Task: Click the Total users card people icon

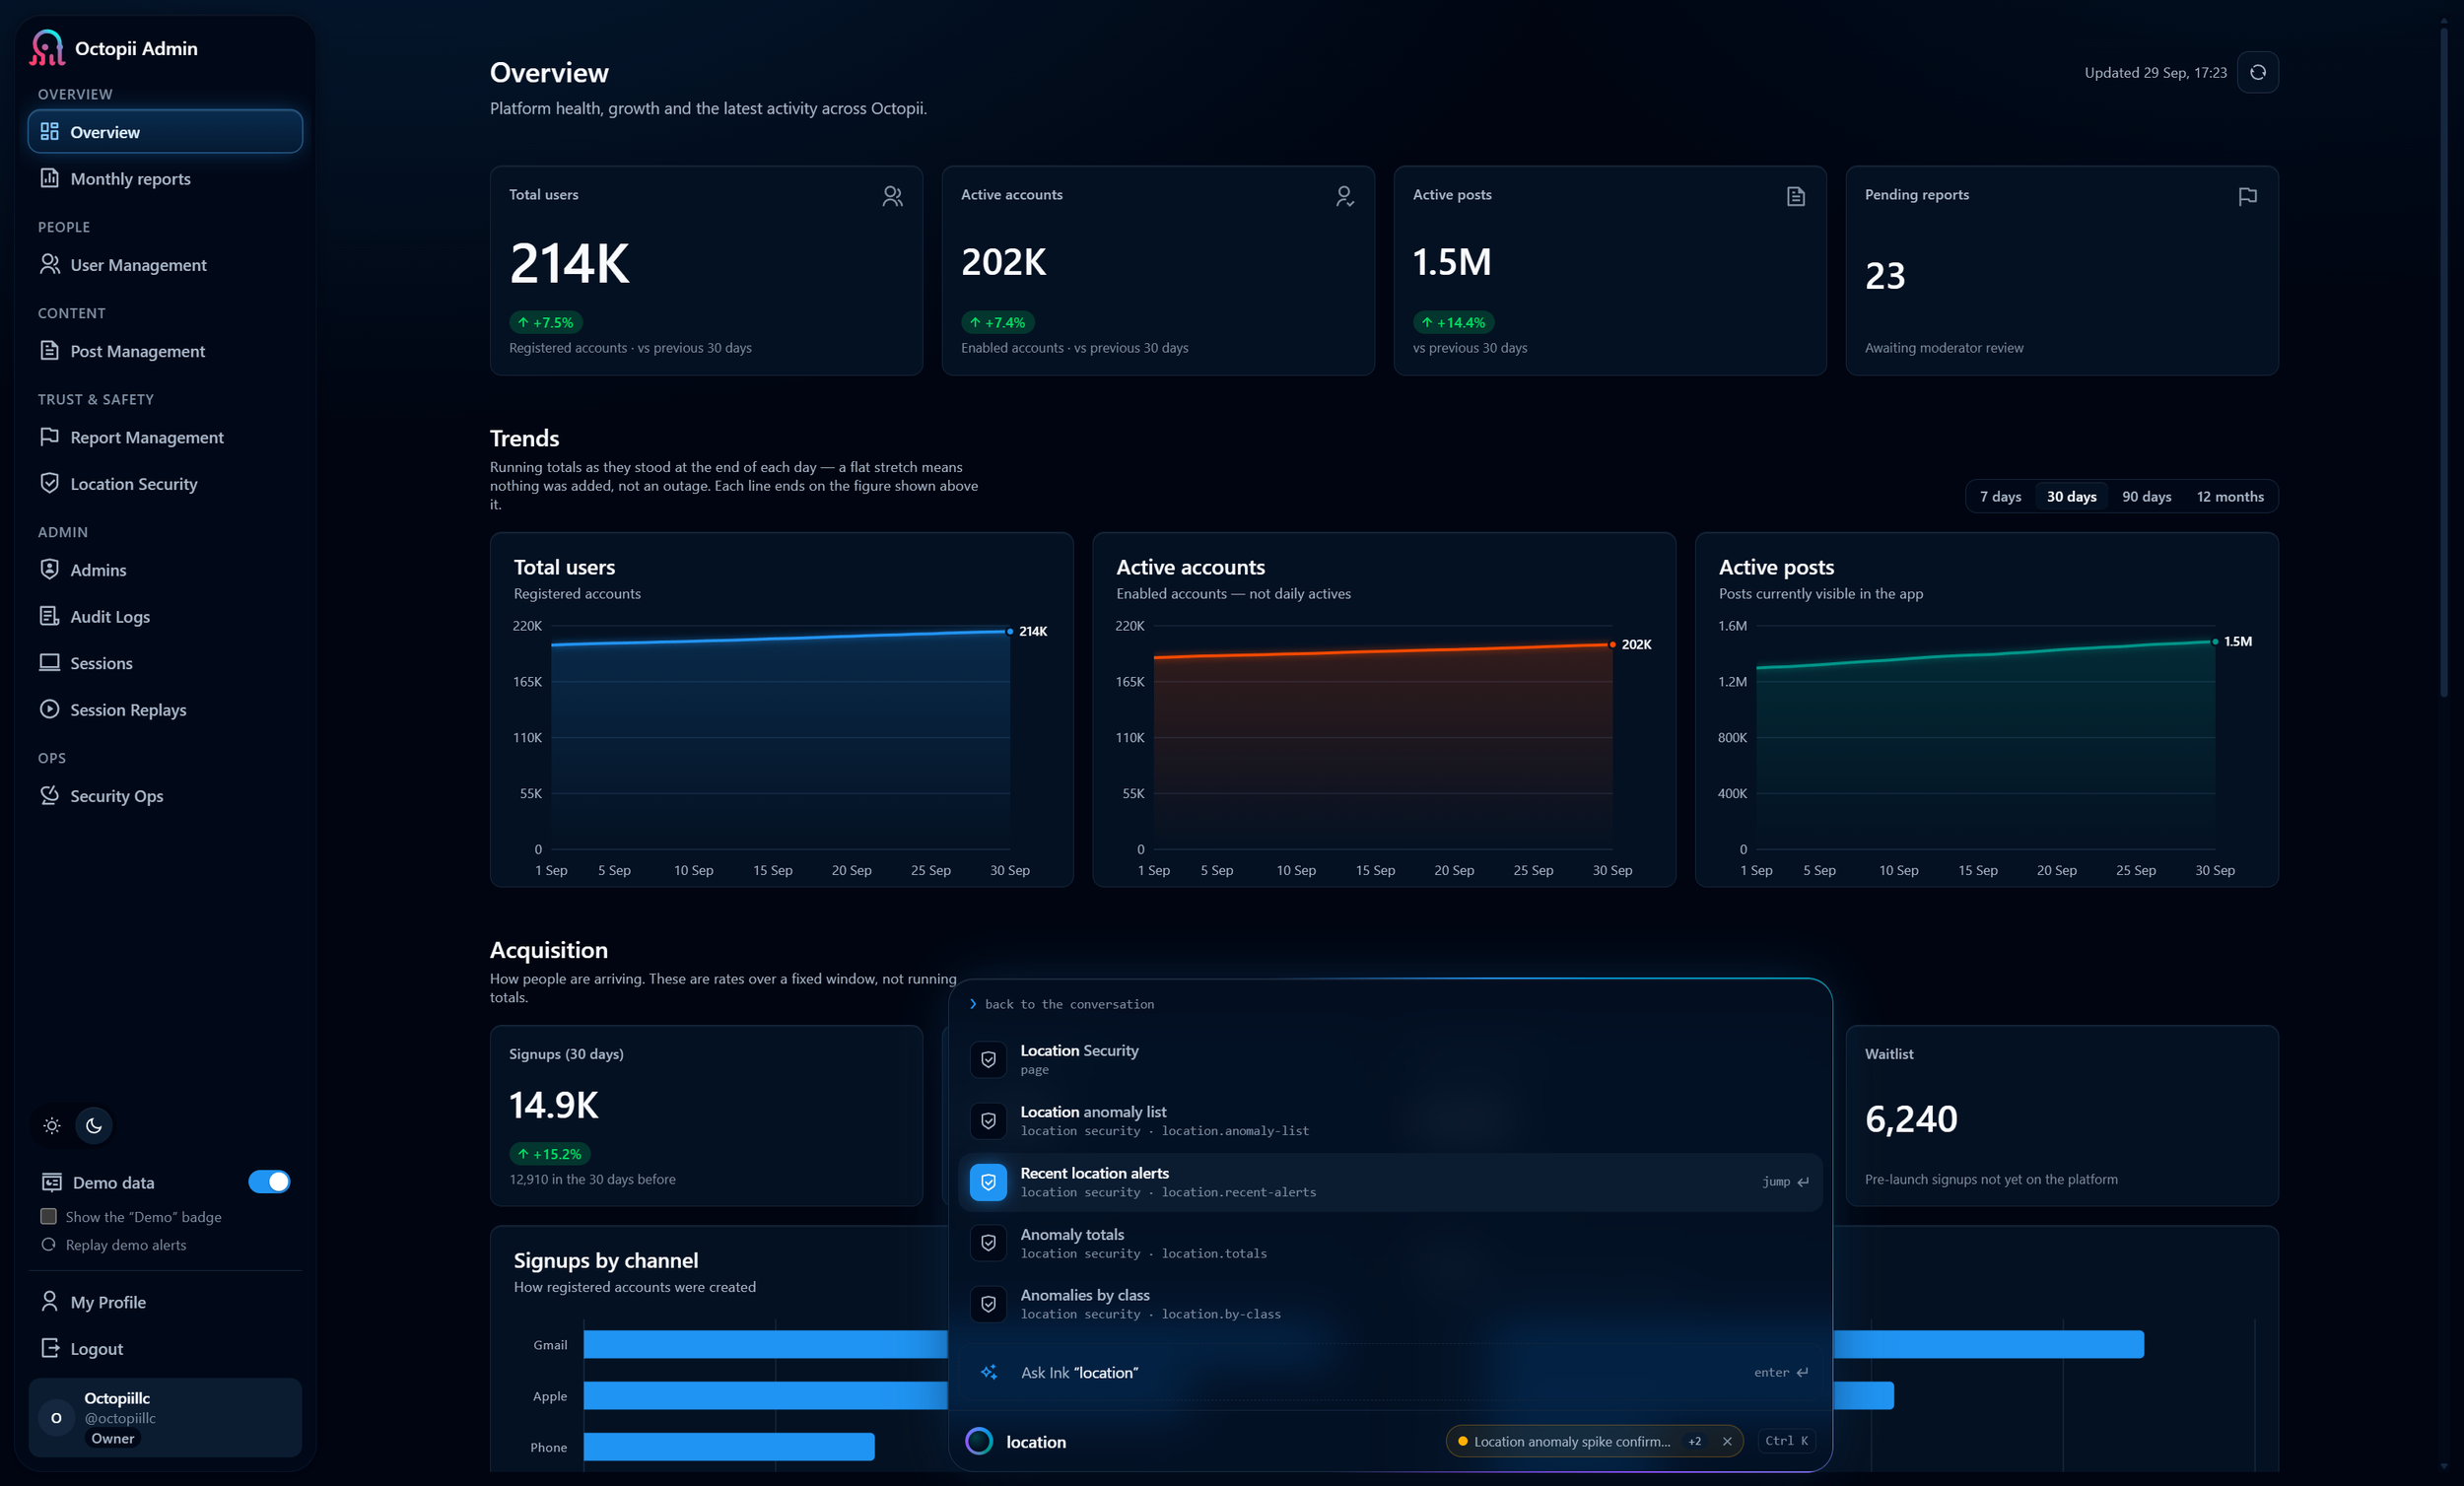Action: pyautogui.click(x=892, y=196)
